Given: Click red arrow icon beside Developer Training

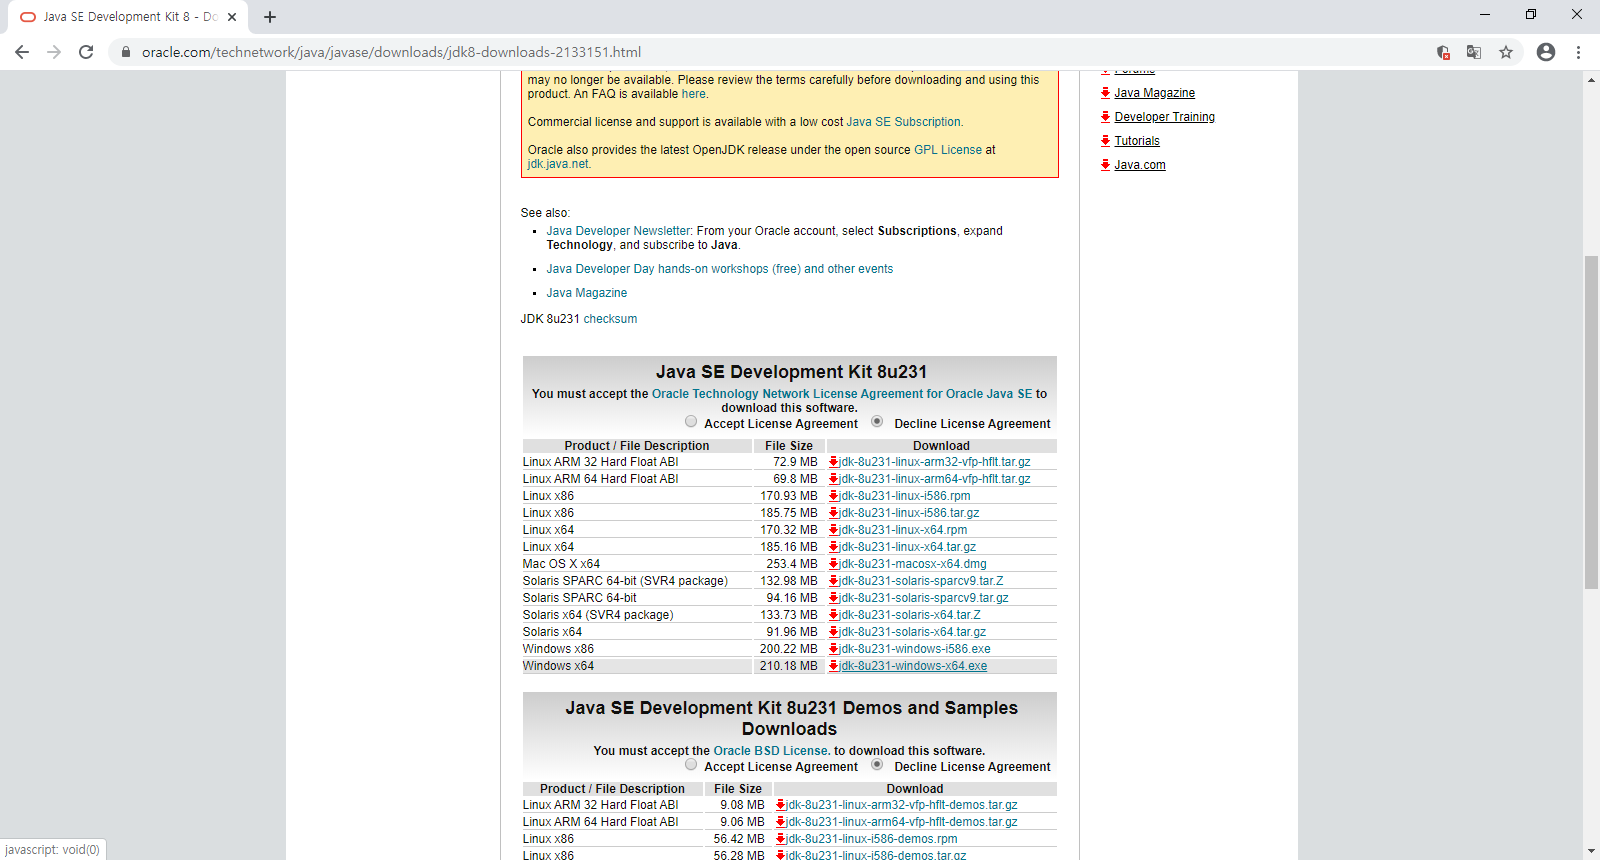Looking at the screenshot, I should click(x=1106, y=117).
